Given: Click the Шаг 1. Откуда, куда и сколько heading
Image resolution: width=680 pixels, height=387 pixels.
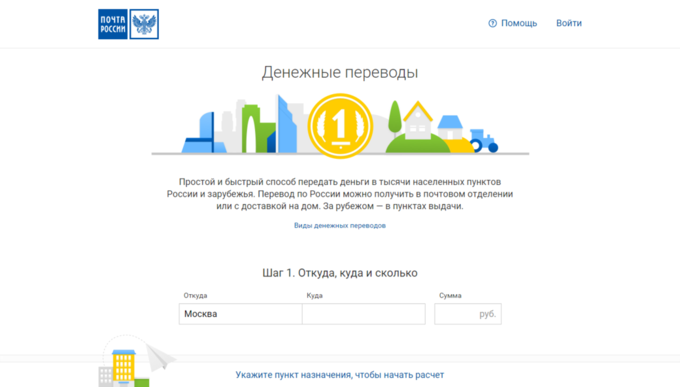Looking at the screenshot, I should pyautogui.click(x=340, y=273).
